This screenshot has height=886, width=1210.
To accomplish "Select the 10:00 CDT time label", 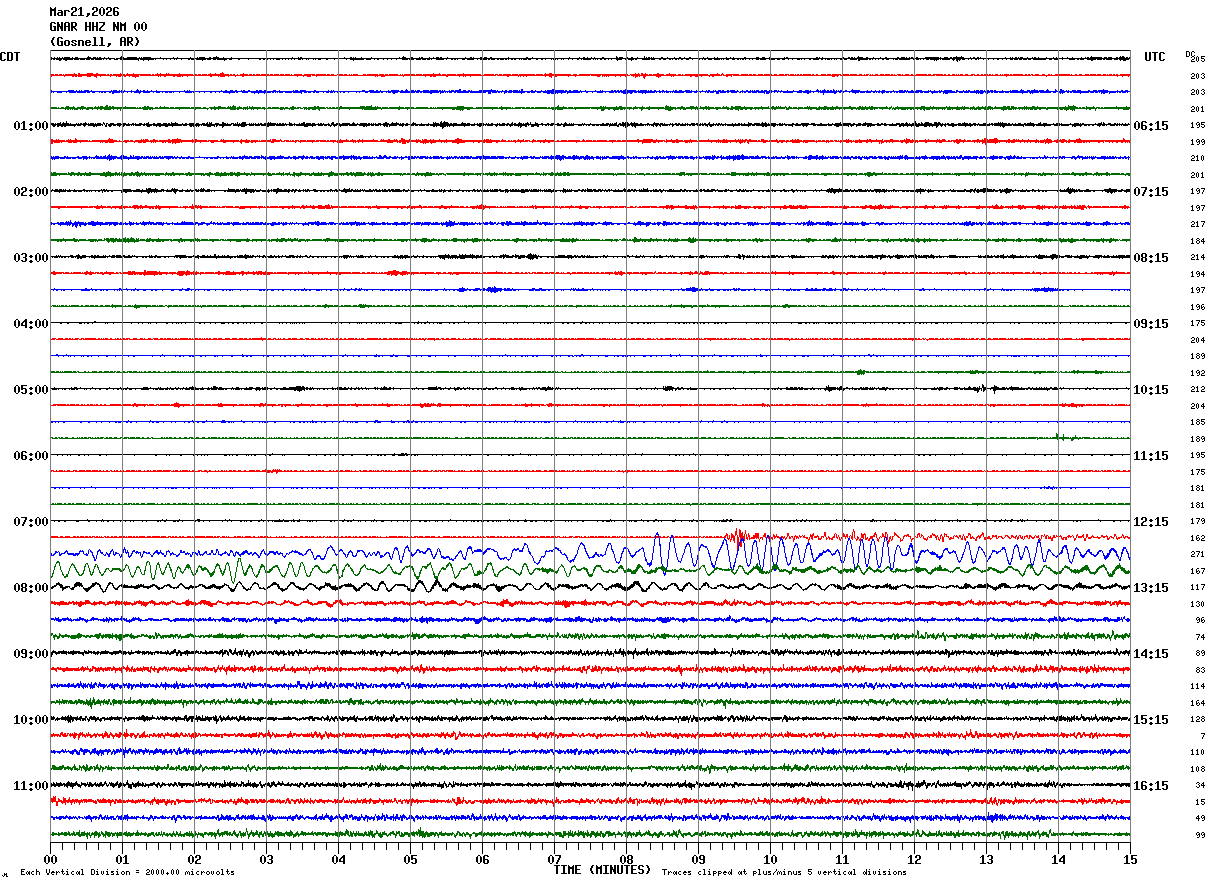I will 31,720.
